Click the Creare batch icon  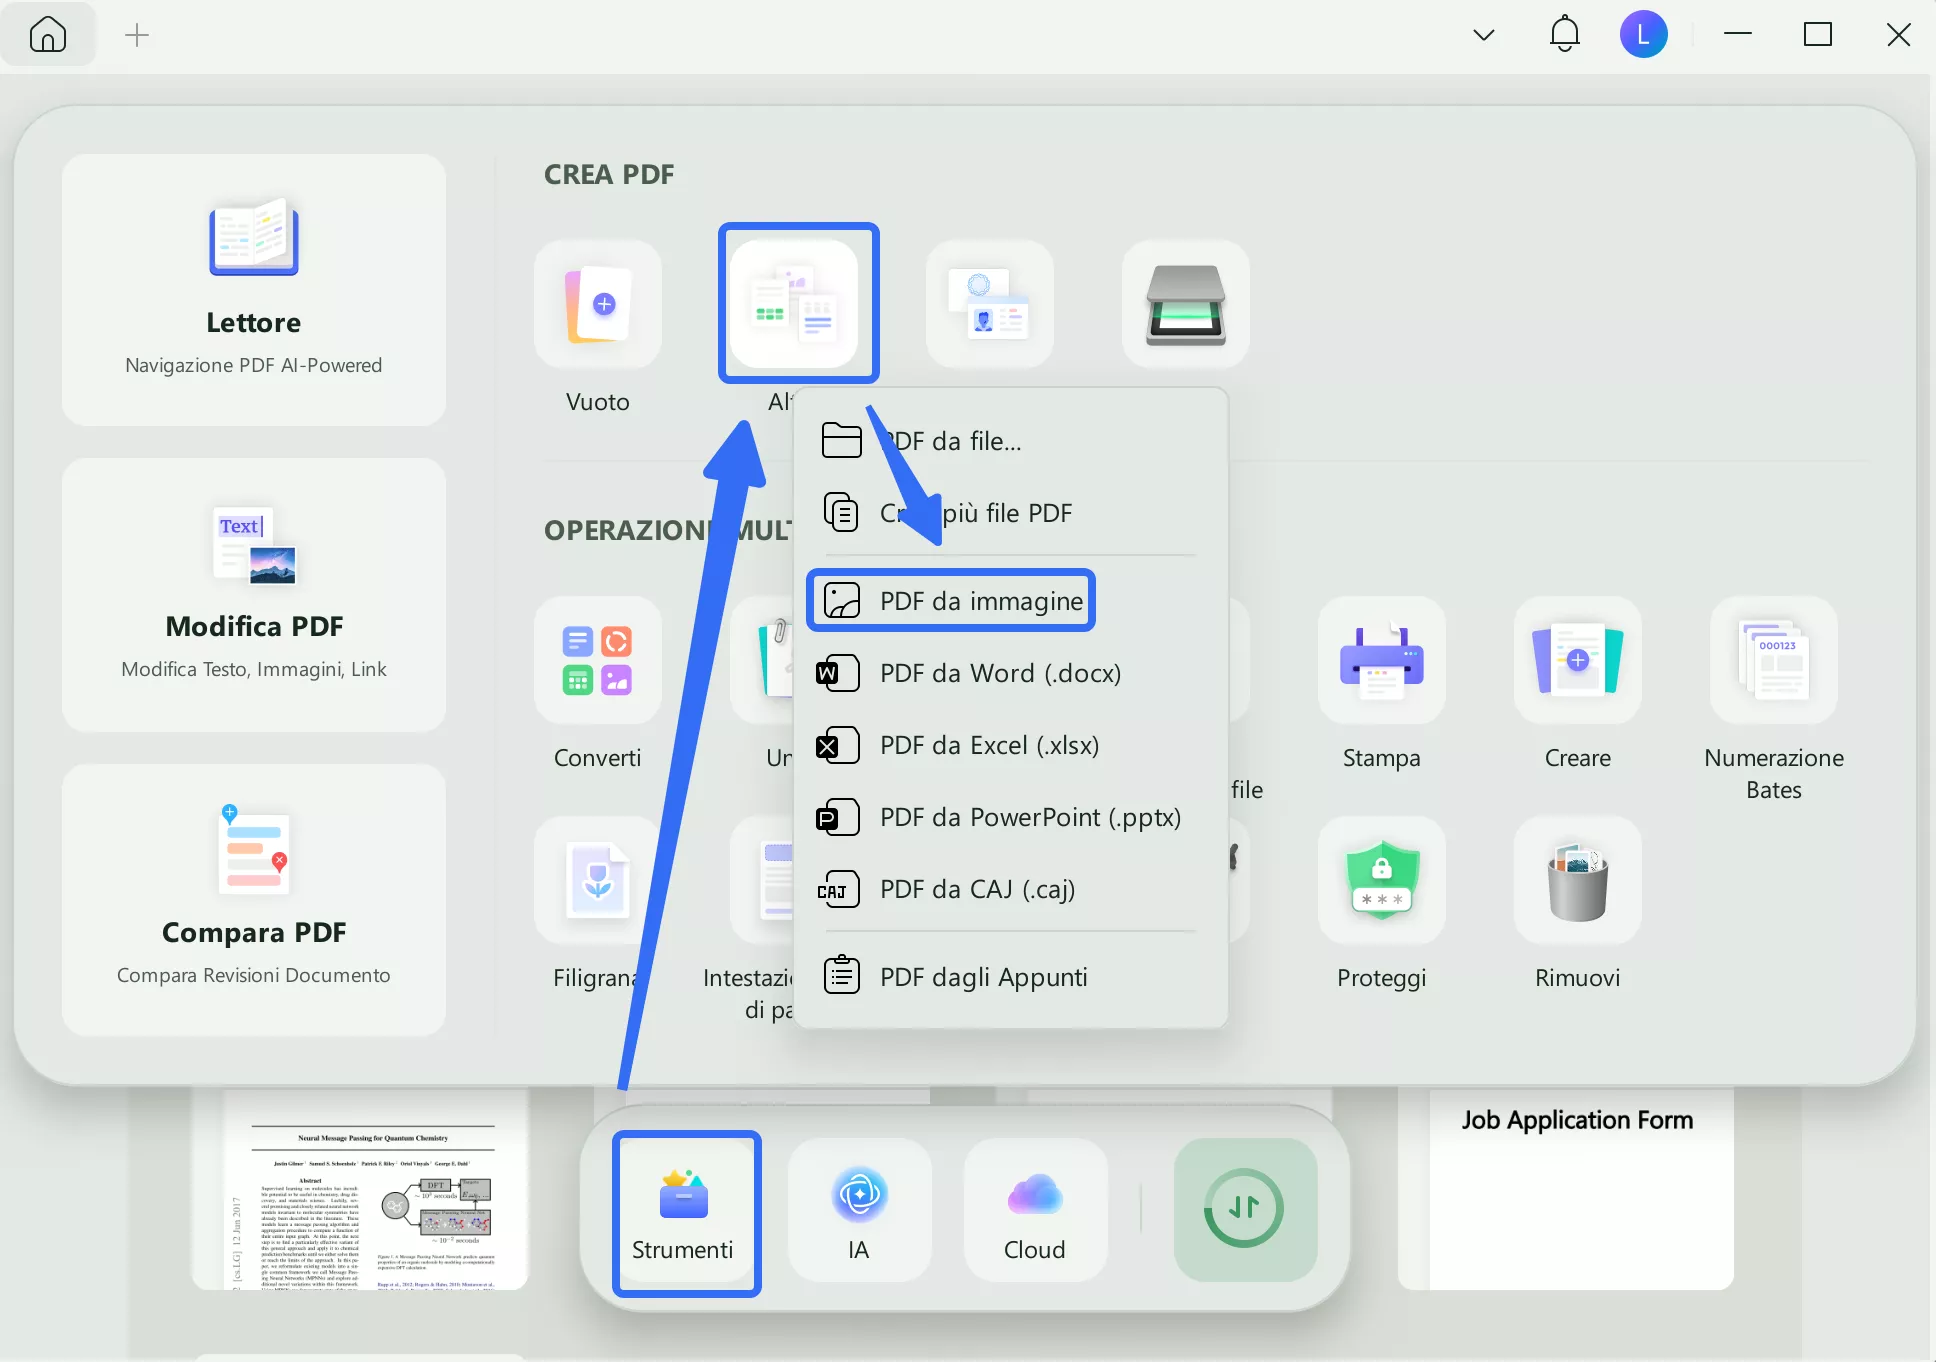(1577, 661)
